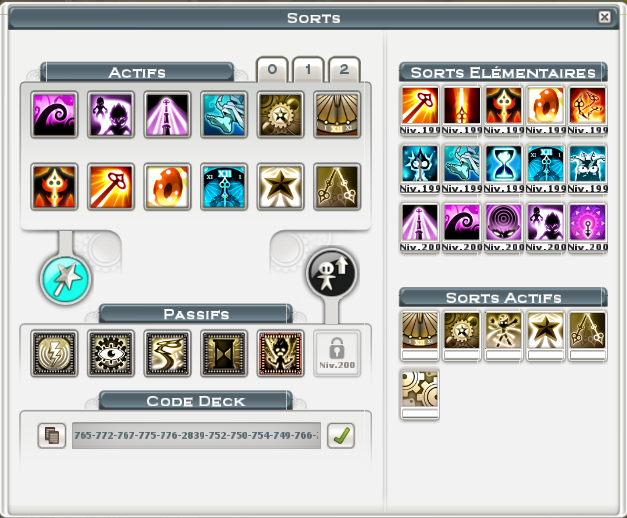Copy the deck code with the copy button

tap(52, 435)
